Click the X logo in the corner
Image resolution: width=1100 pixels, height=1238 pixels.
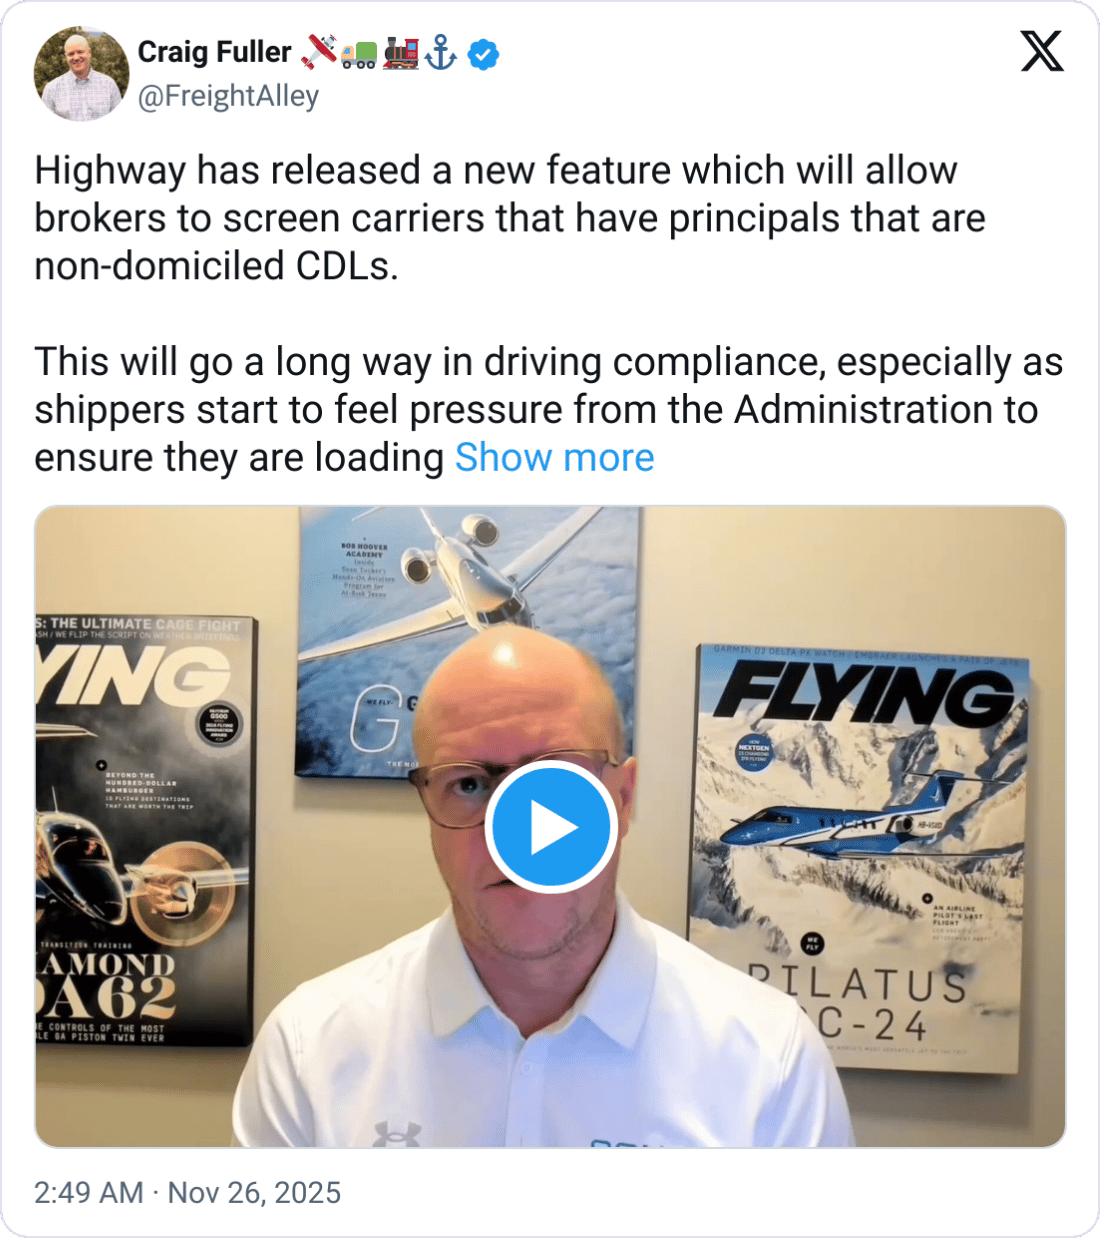point(1042,52)
